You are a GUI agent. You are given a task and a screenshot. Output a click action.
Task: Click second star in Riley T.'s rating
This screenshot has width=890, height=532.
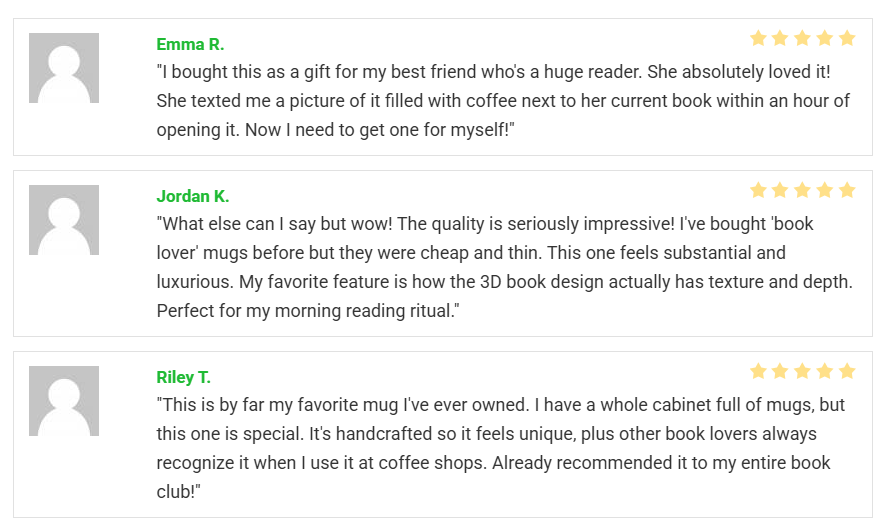pos(780,371)
